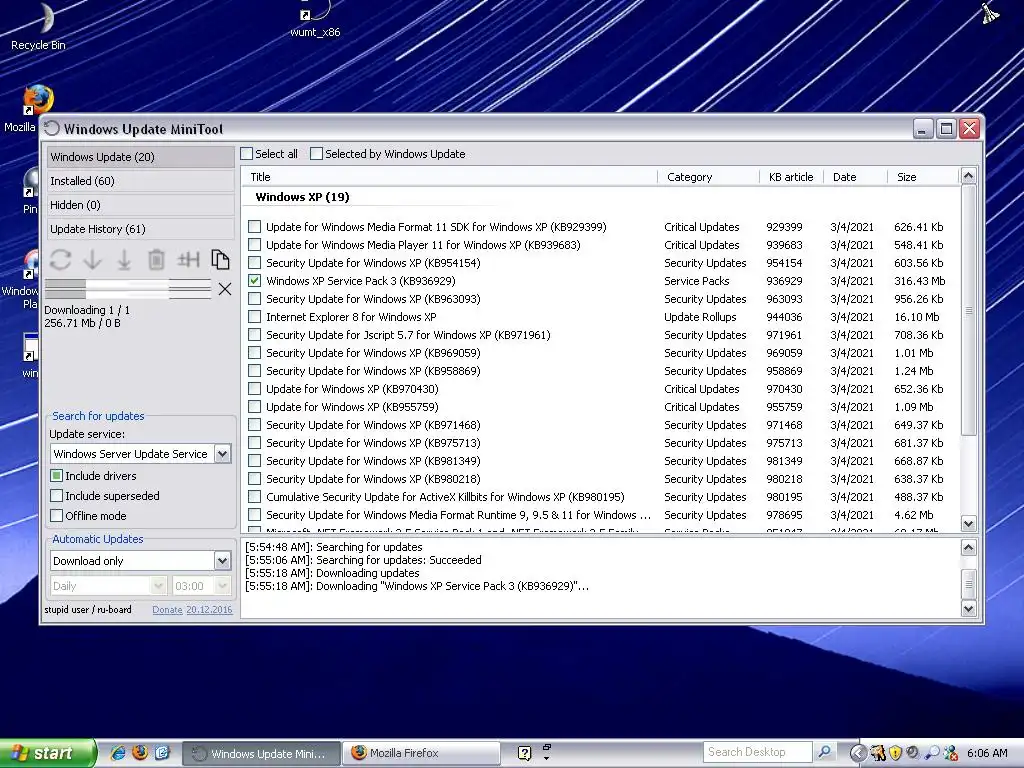Copy update links to clipboard icon
Screen dimensions: 1024x768
[220, 260]
